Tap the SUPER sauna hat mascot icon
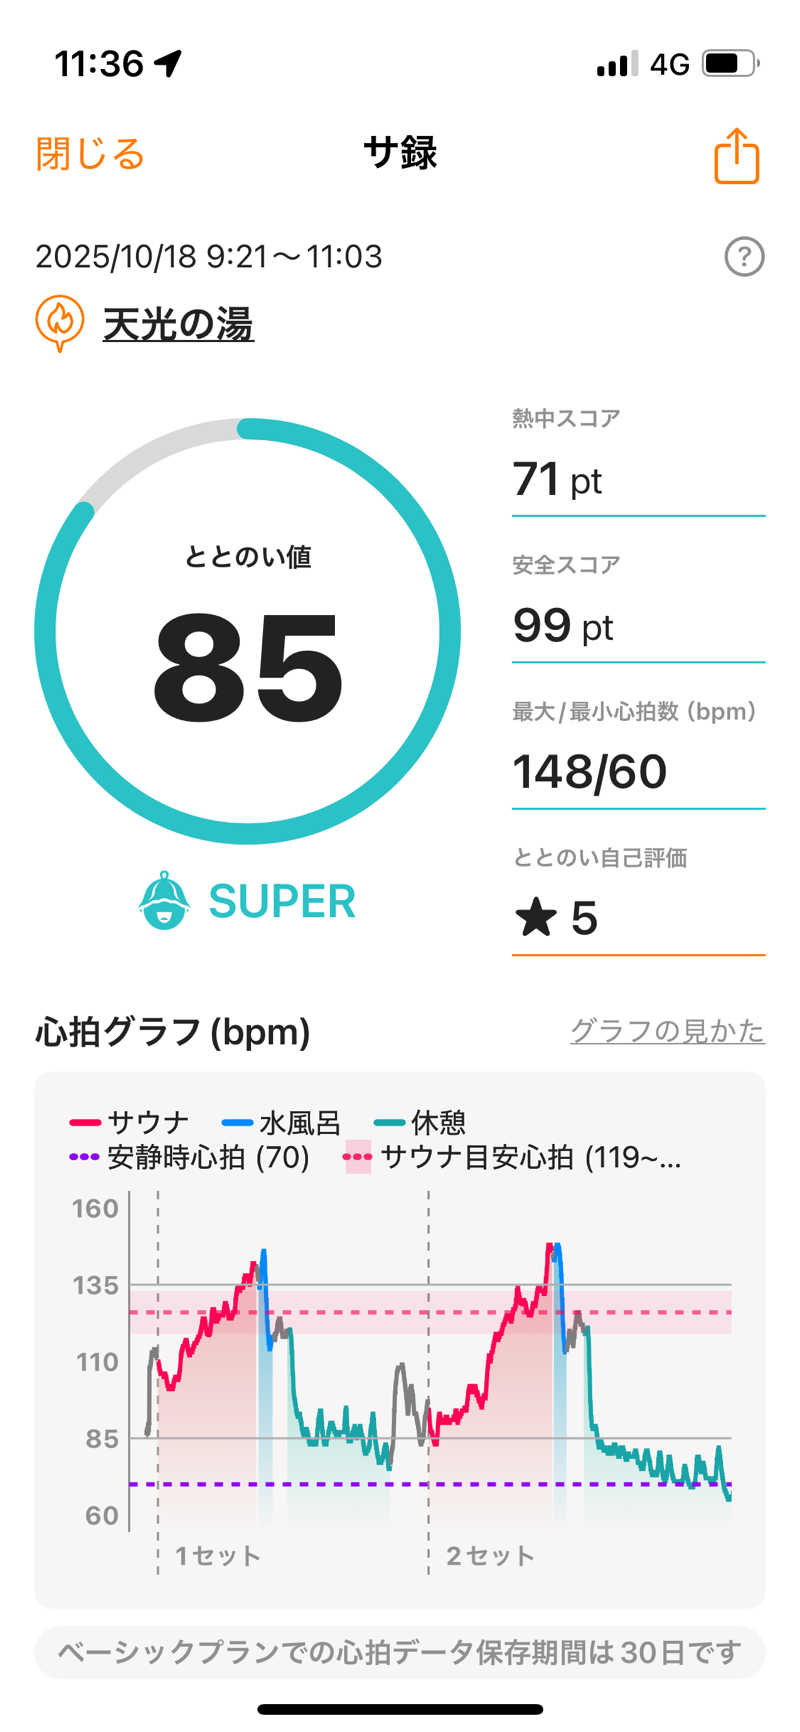This screenshot has height=1732, width=800. point(163,901)
